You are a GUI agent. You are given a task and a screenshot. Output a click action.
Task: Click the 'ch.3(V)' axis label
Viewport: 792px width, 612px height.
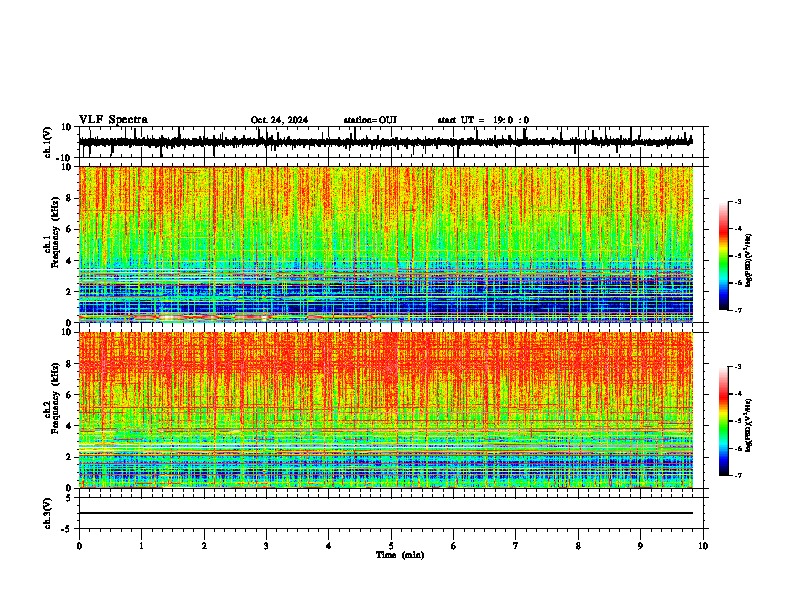(48, 513)
